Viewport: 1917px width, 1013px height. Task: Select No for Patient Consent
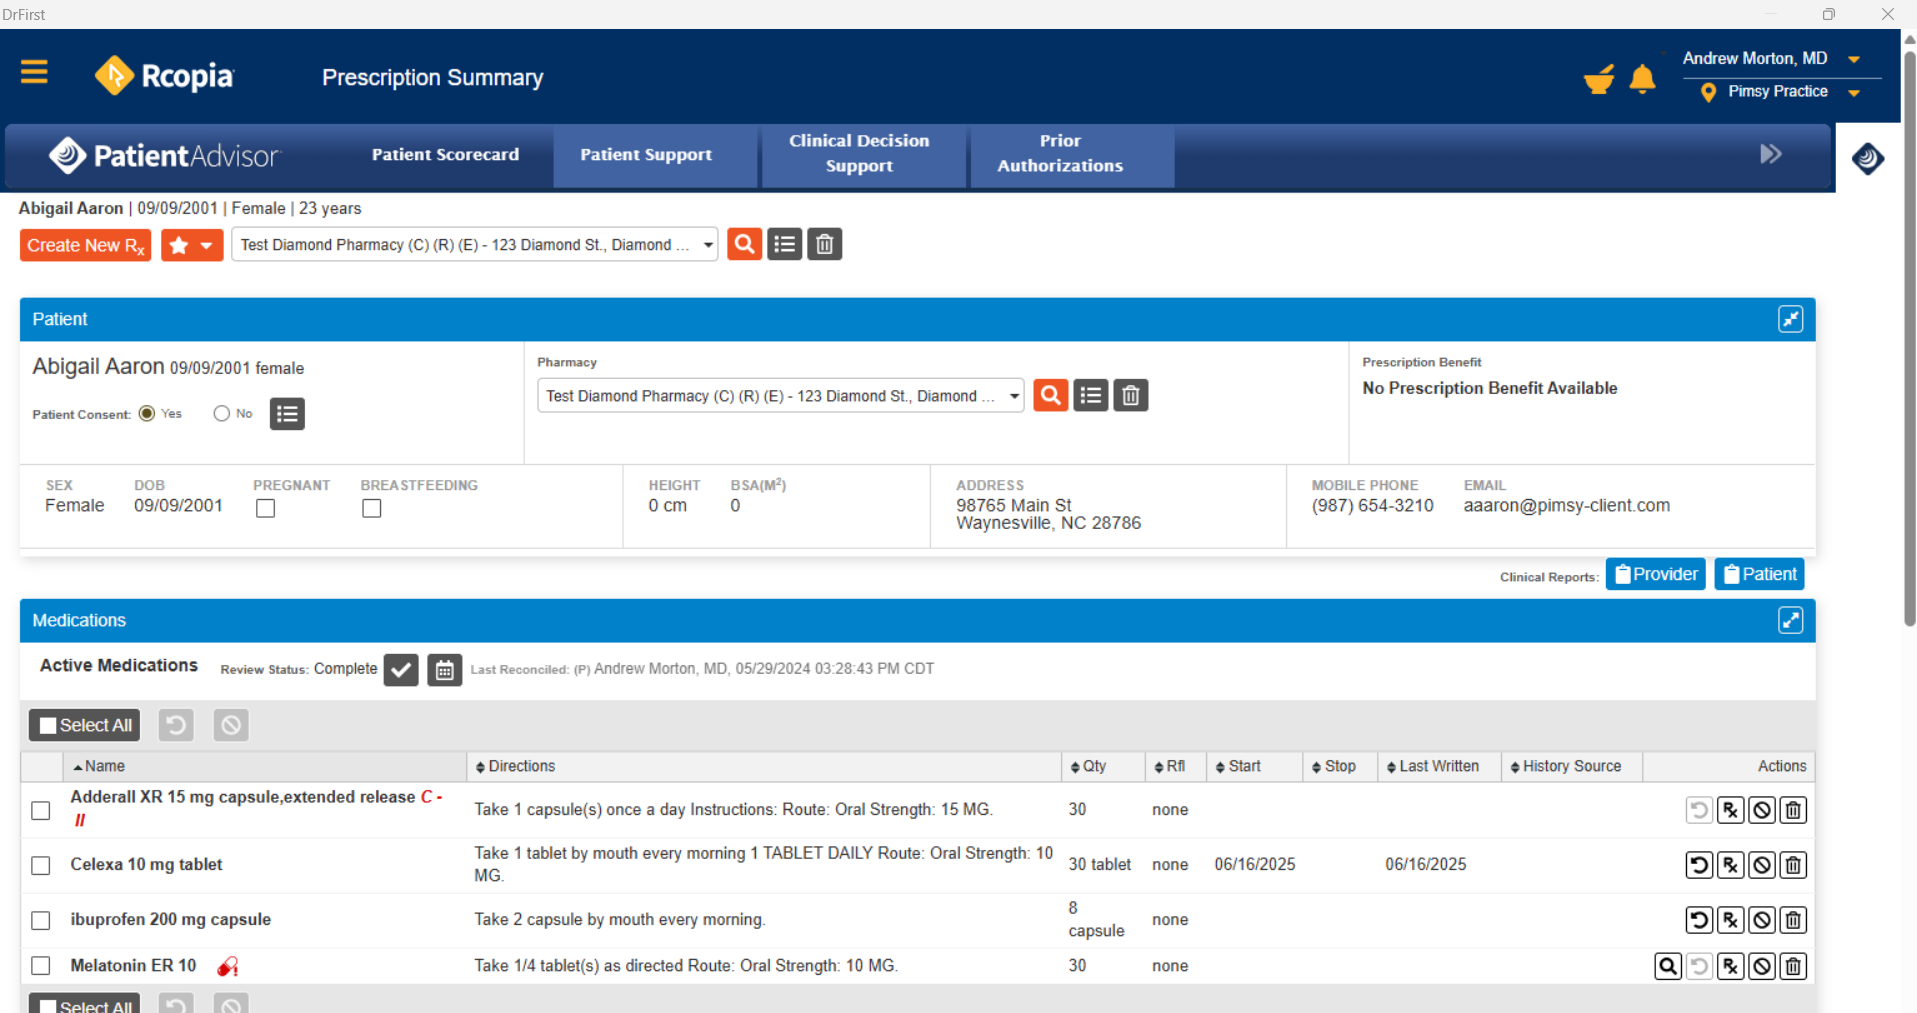[220, 413]
